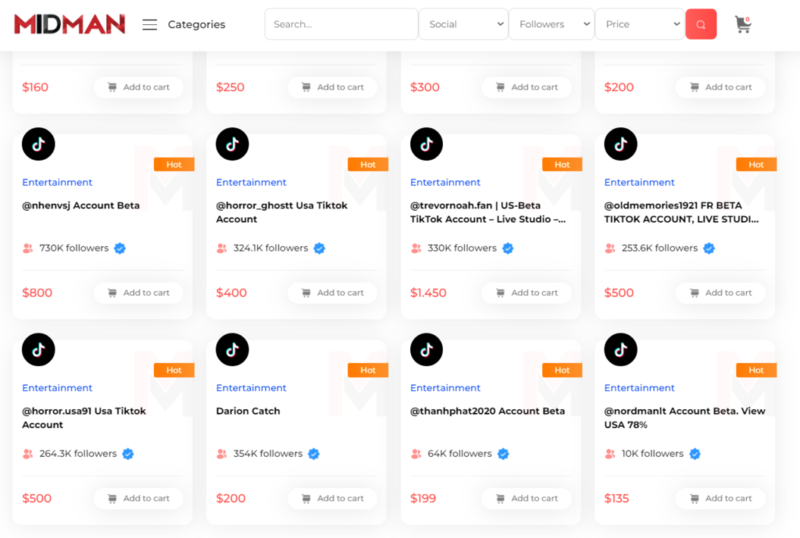Add the $135 @nordmanlt account to cart
Screen dimensions: 800x538
[719, 498]
